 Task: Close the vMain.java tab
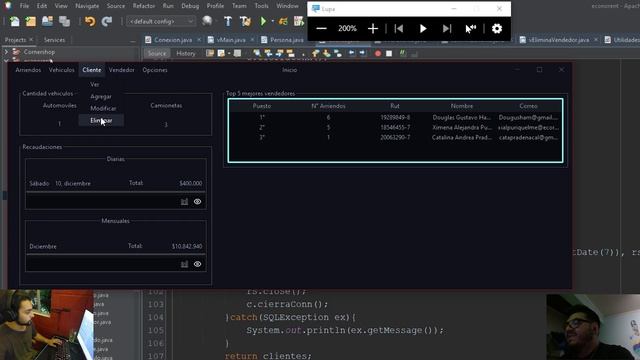pos(252,40)
